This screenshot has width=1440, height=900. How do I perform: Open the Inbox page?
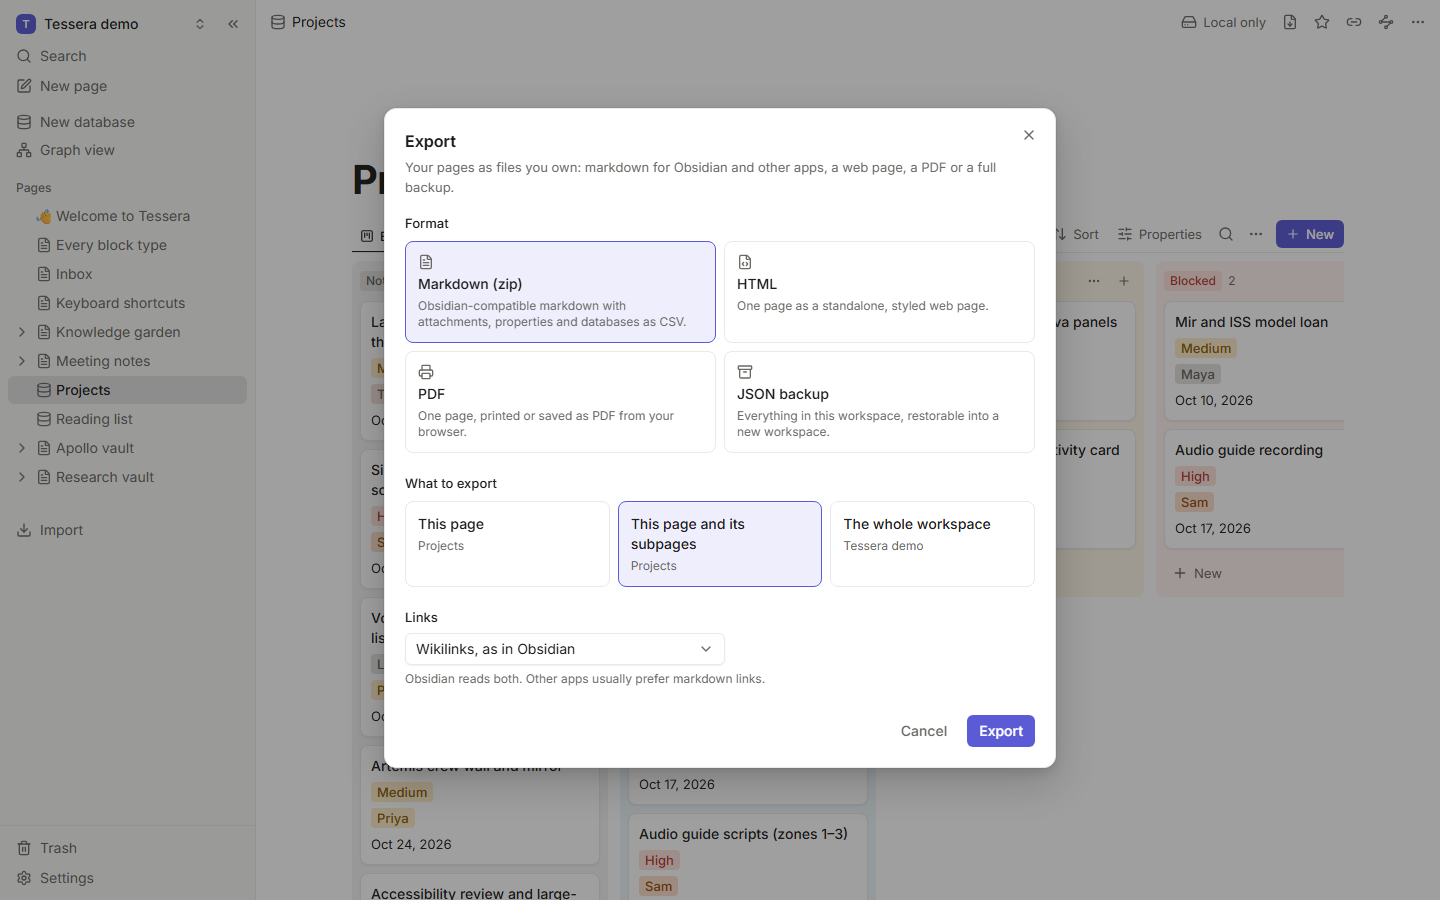point(127,274)
